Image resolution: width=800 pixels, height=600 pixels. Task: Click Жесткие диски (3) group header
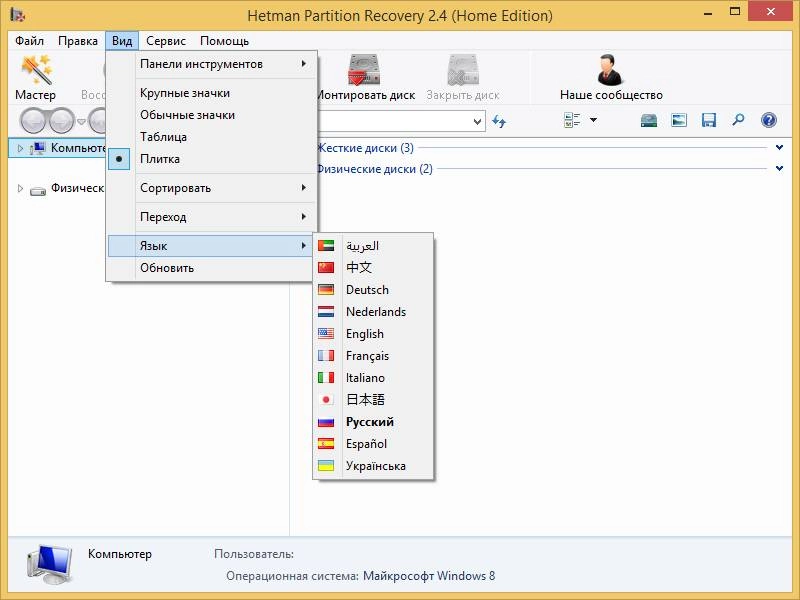tap(365, 148)
